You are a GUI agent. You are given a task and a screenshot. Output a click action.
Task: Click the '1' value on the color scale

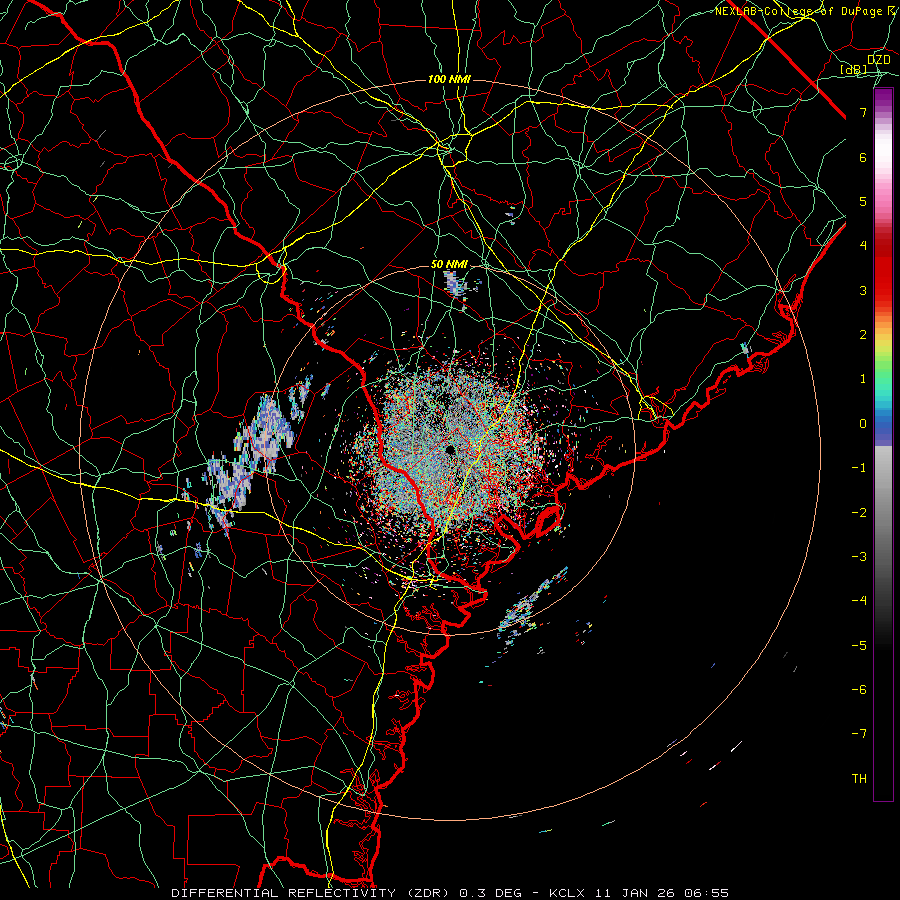point(863,379)
